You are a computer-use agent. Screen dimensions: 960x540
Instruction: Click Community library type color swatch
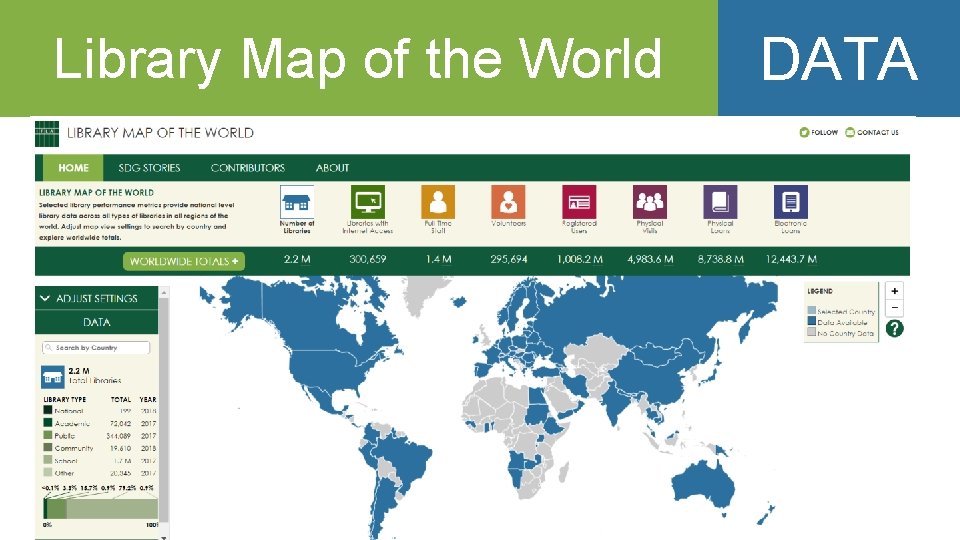click(x=48, y=448)
